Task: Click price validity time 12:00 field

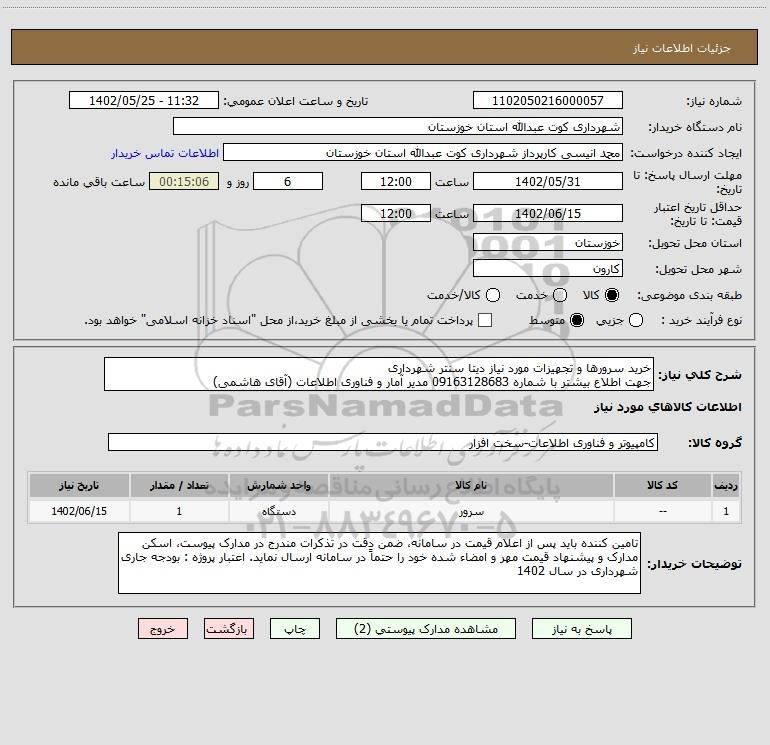Action: point(396,213)
